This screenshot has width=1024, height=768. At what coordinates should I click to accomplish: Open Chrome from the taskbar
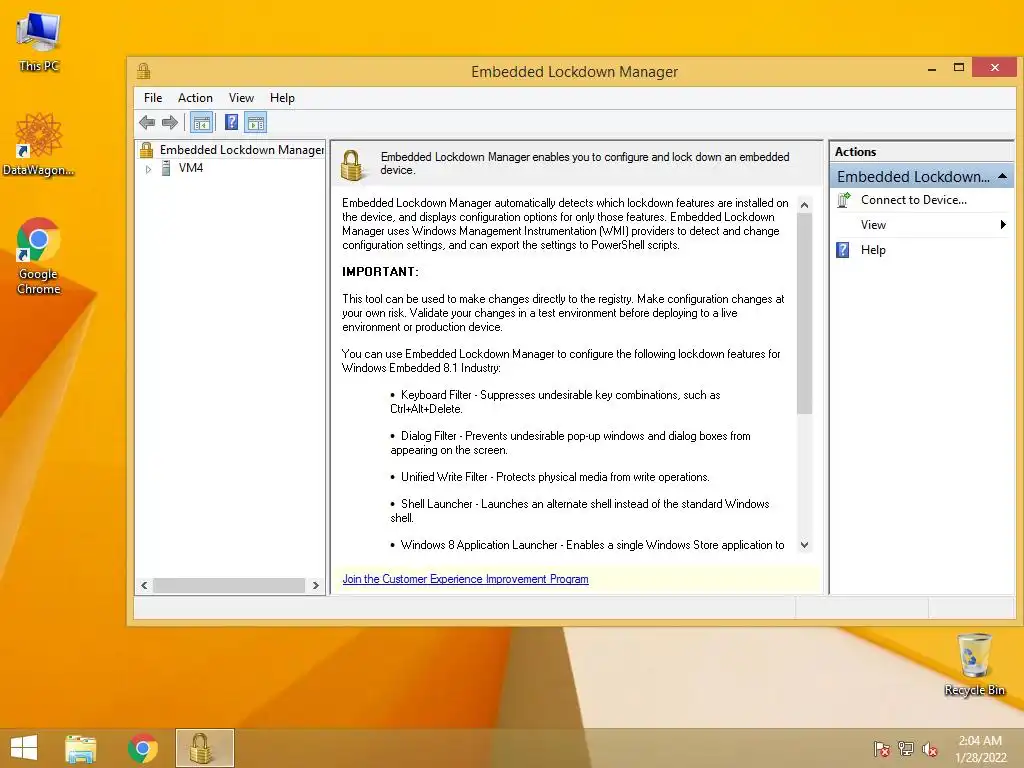(x=142, y=748)
